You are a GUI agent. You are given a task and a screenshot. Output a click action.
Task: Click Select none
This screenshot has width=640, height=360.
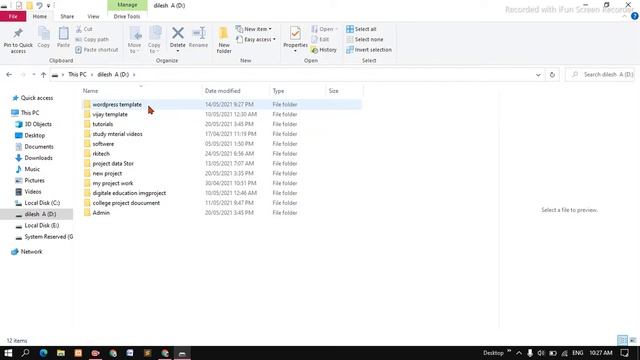click(x=364, y=40)
